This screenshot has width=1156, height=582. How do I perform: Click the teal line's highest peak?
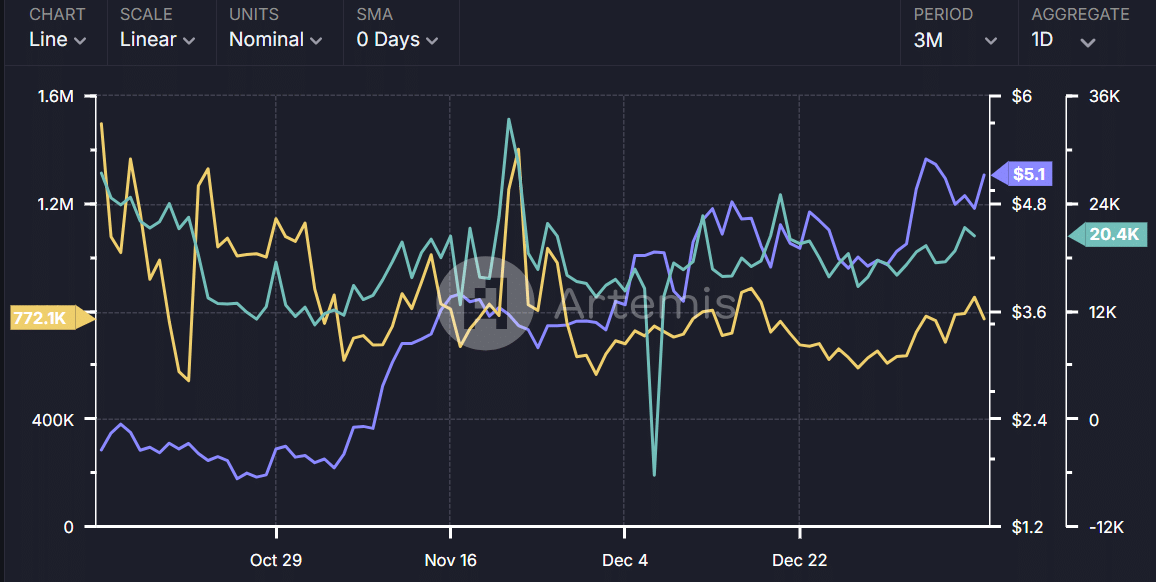point(509,119)
